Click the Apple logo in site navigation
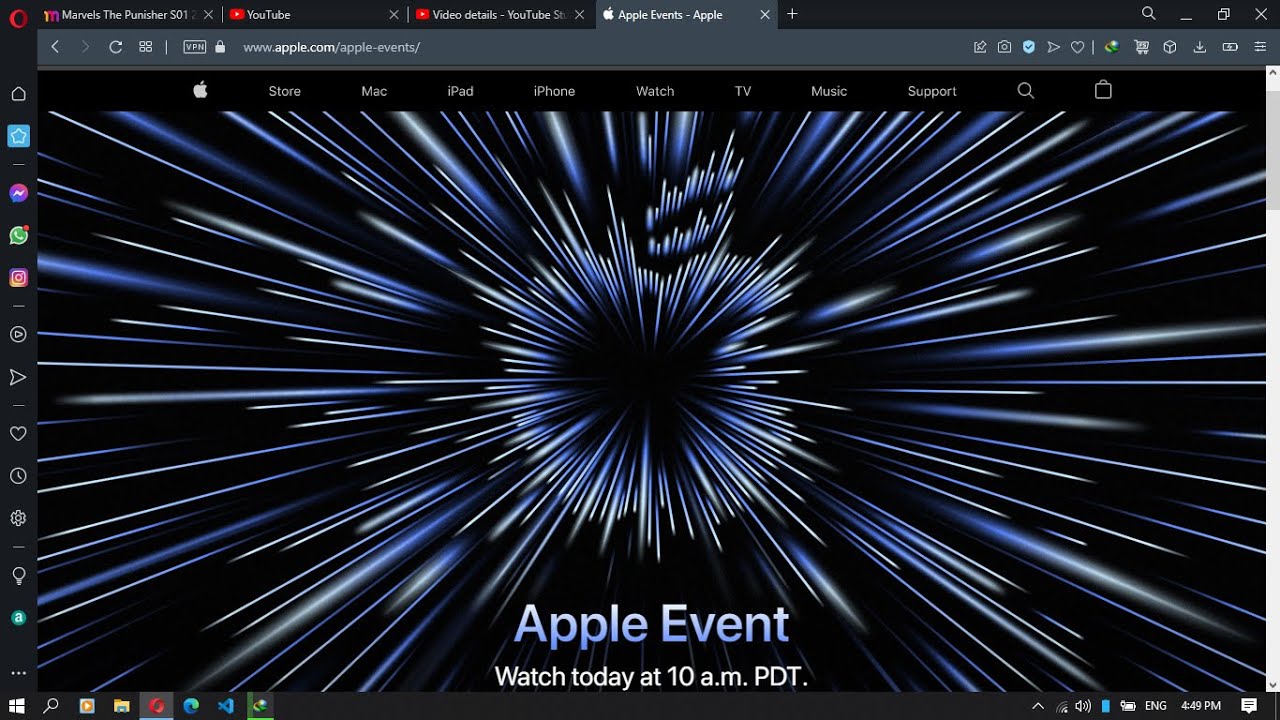 [x=200, y=90]
